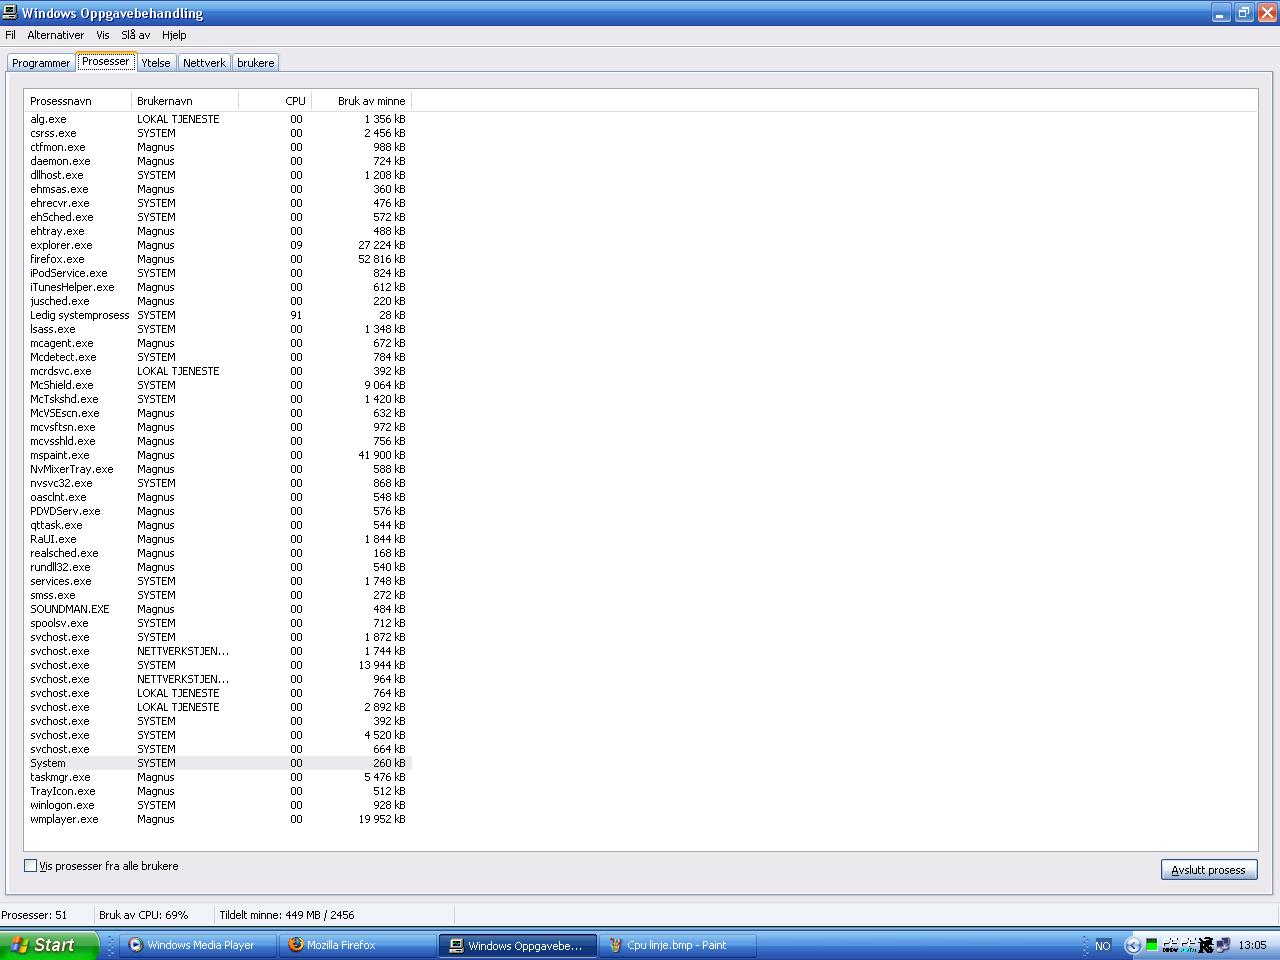Image resolution: width=1280 pixels, height=960 pixels.
Task: Select the Ledig systemprosess row
Action: point(218,315)
